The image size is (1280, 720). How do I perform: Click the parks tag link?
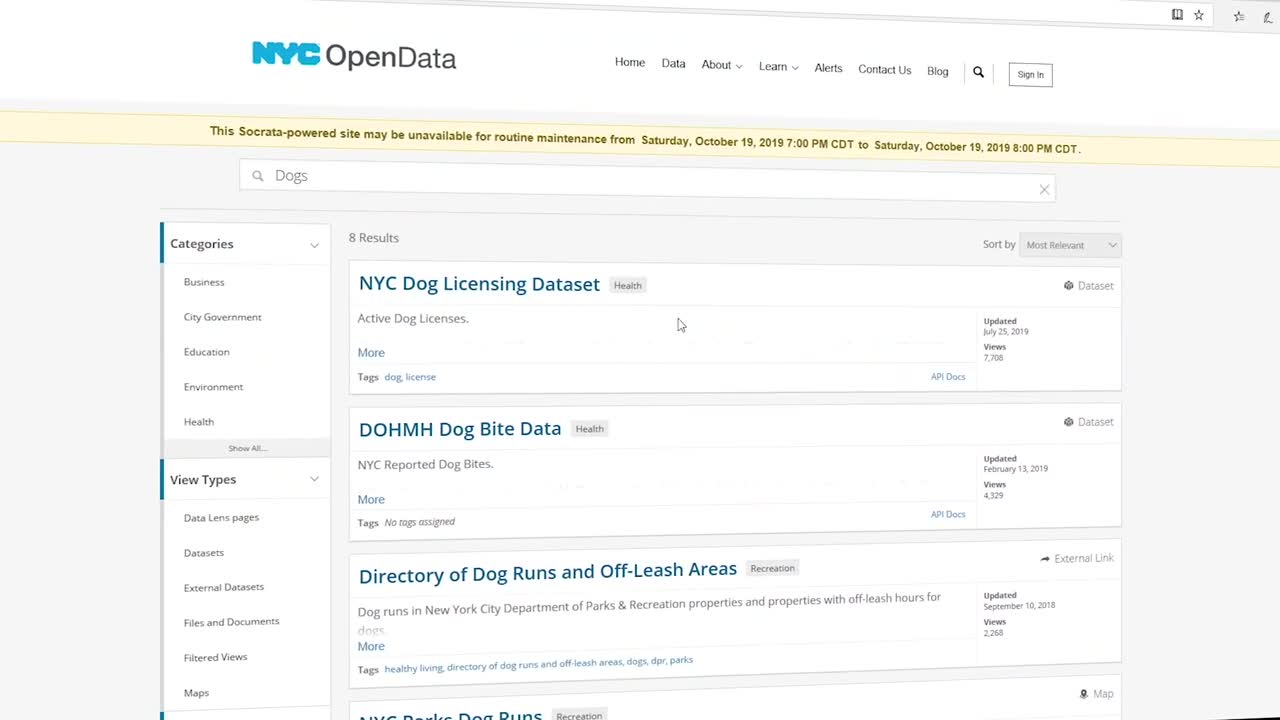[x=681, y=660]
